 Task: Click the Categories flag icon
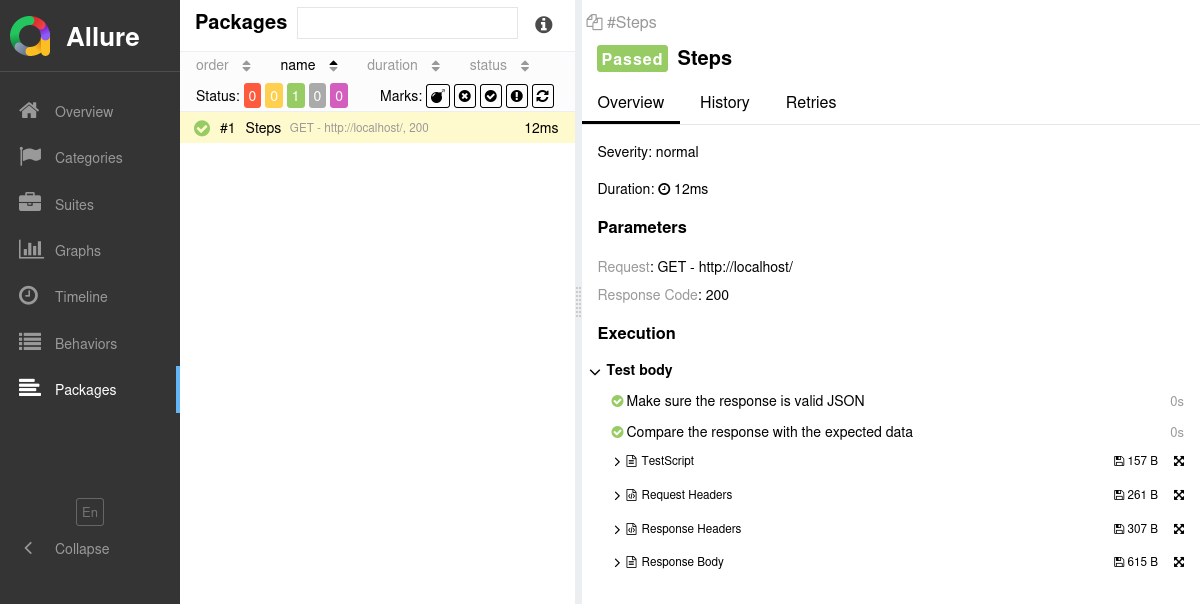coord(30,157)
